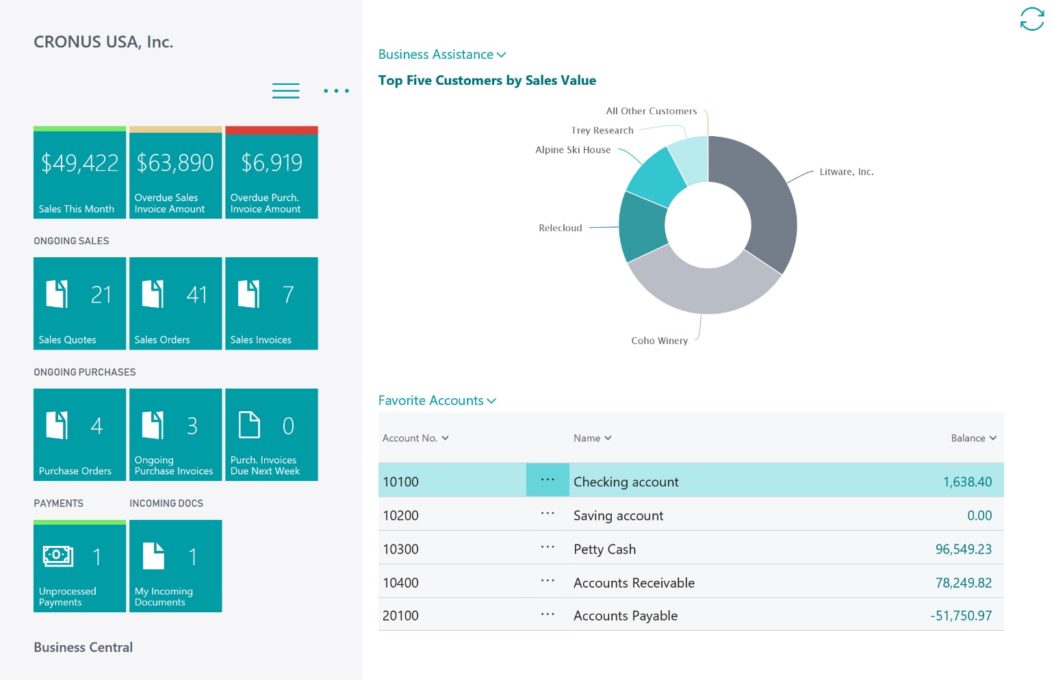
Task: Click the Accounts Receivable name cell
Action: click(x=634, y=583)
